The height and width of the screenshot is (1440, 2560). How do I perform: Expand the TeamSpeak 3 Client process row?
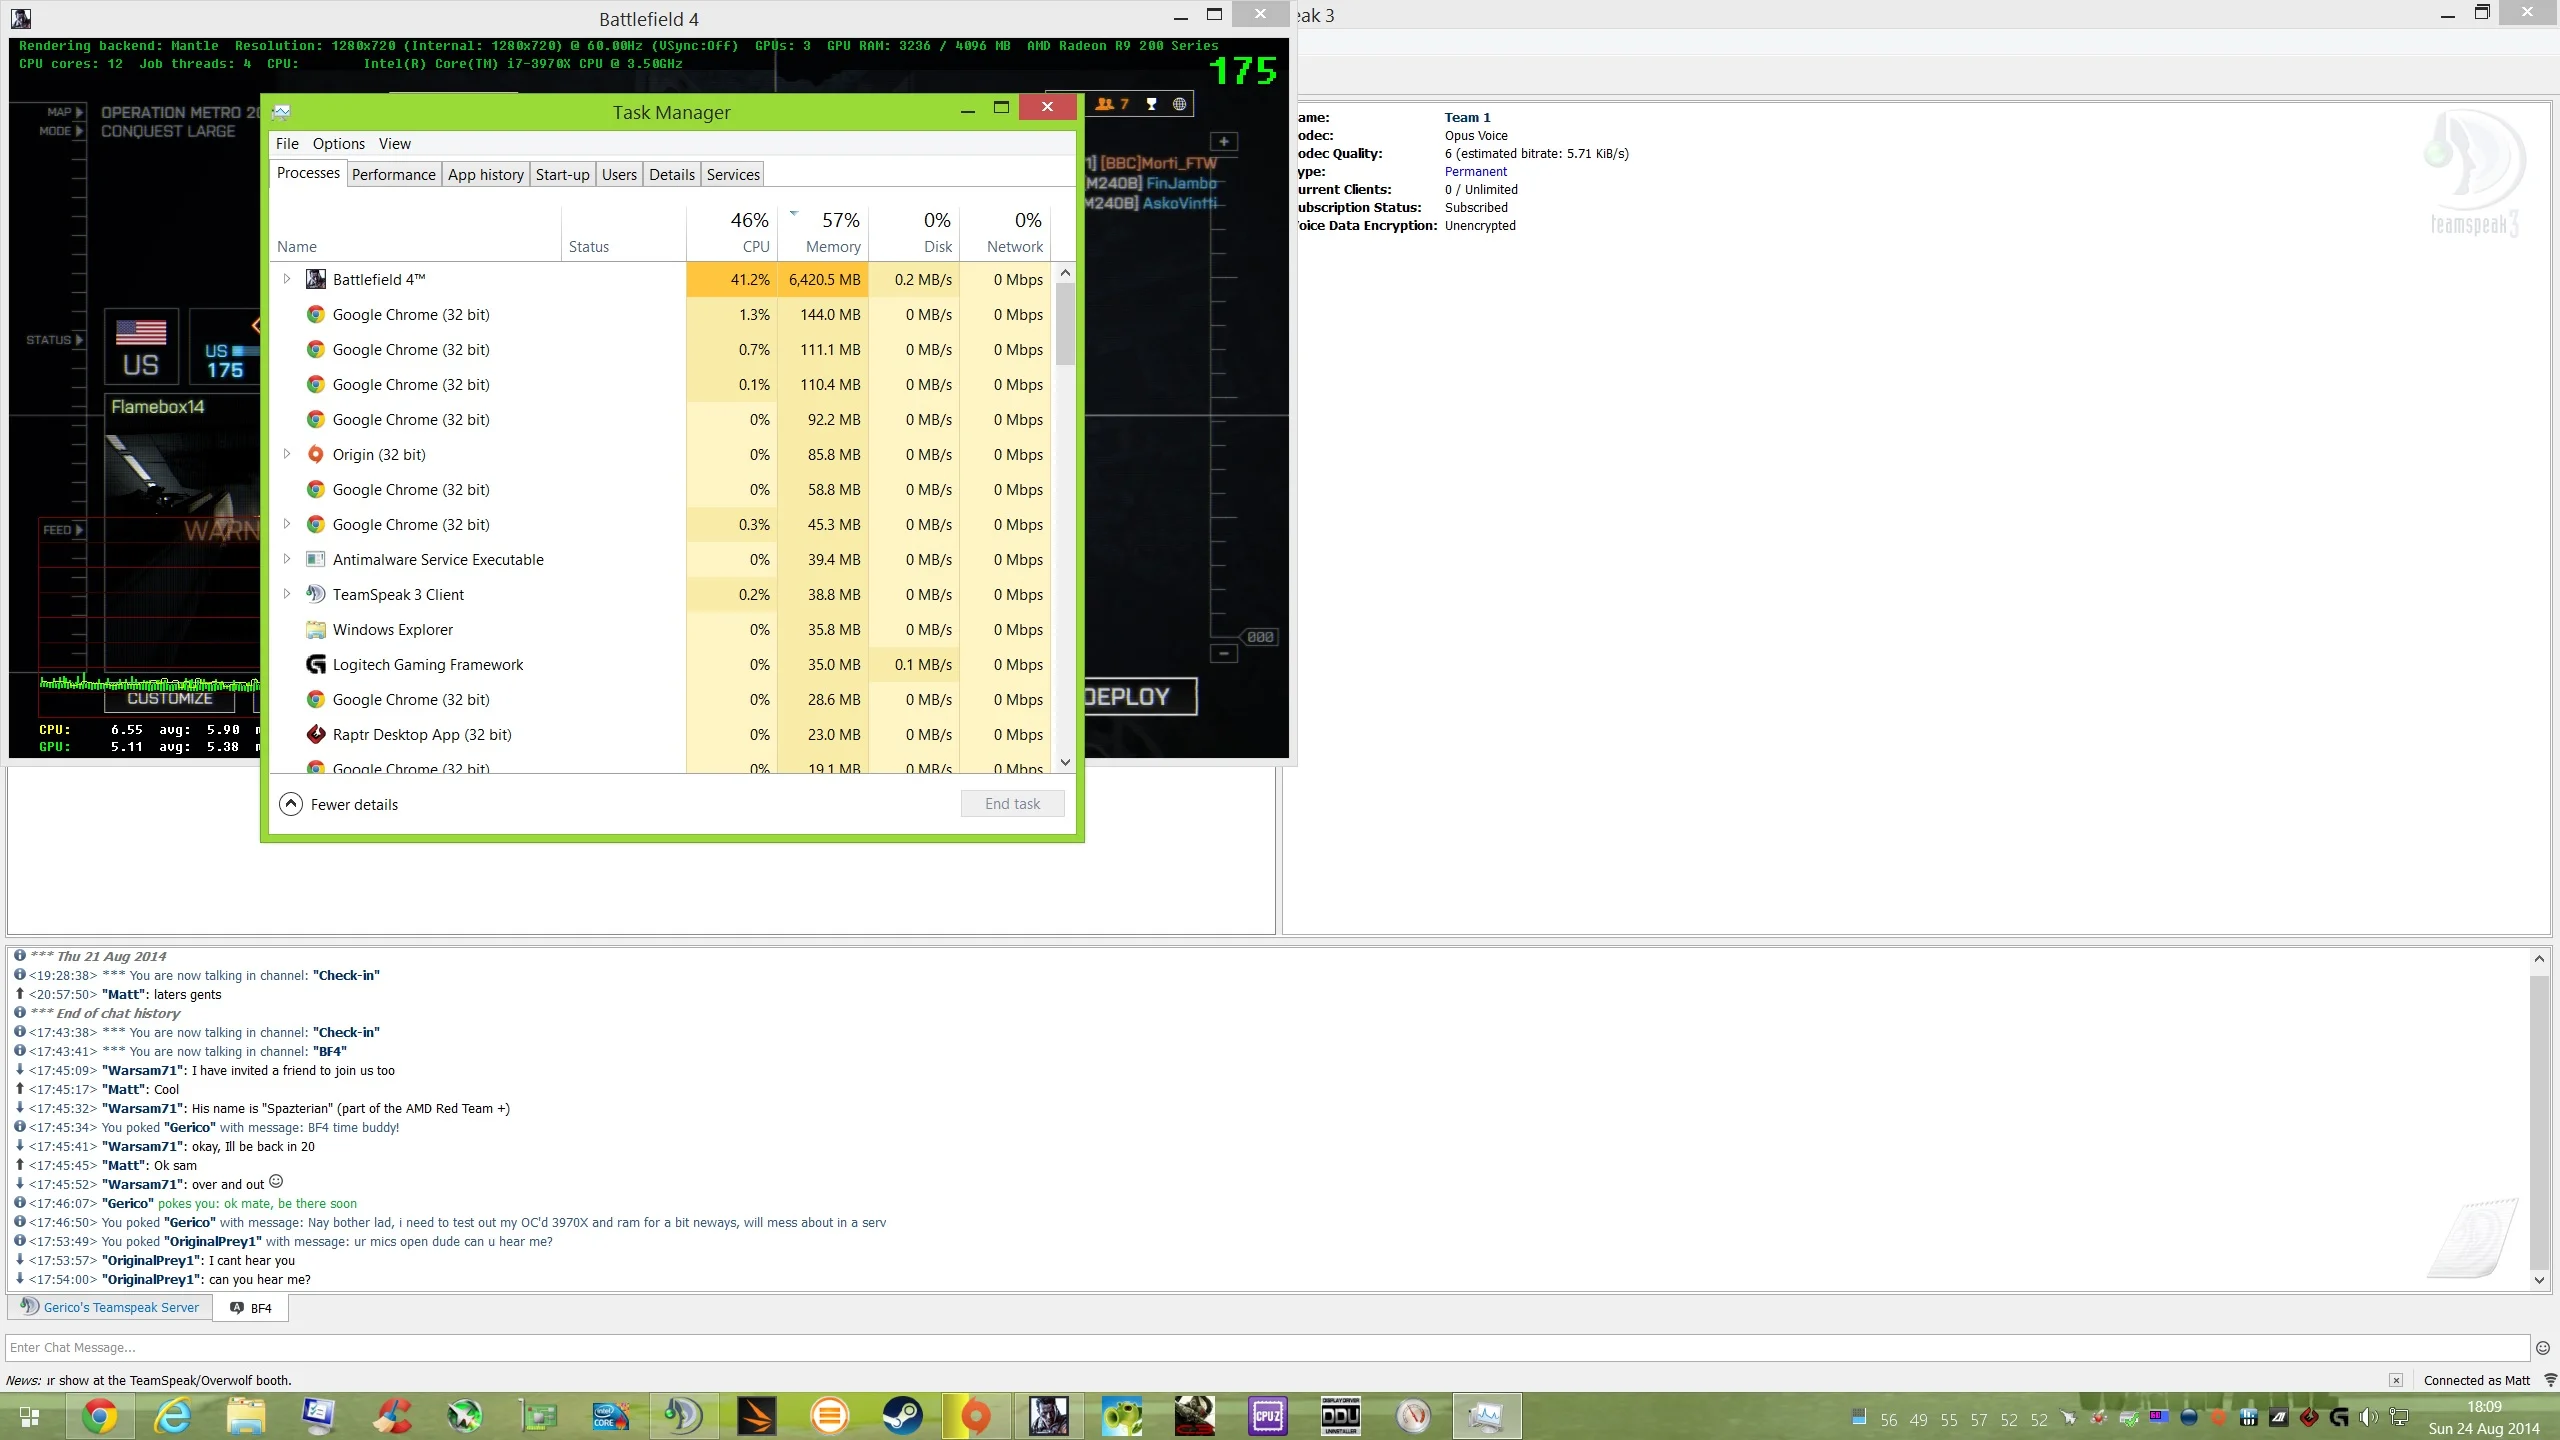pos(287,594)
